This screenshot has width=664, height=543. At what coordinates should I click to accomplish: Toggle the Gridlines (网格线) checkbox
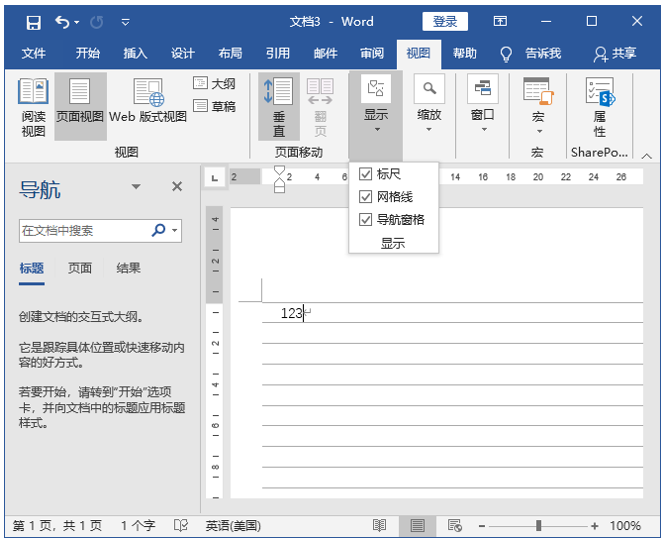click(x=366, y=197)
